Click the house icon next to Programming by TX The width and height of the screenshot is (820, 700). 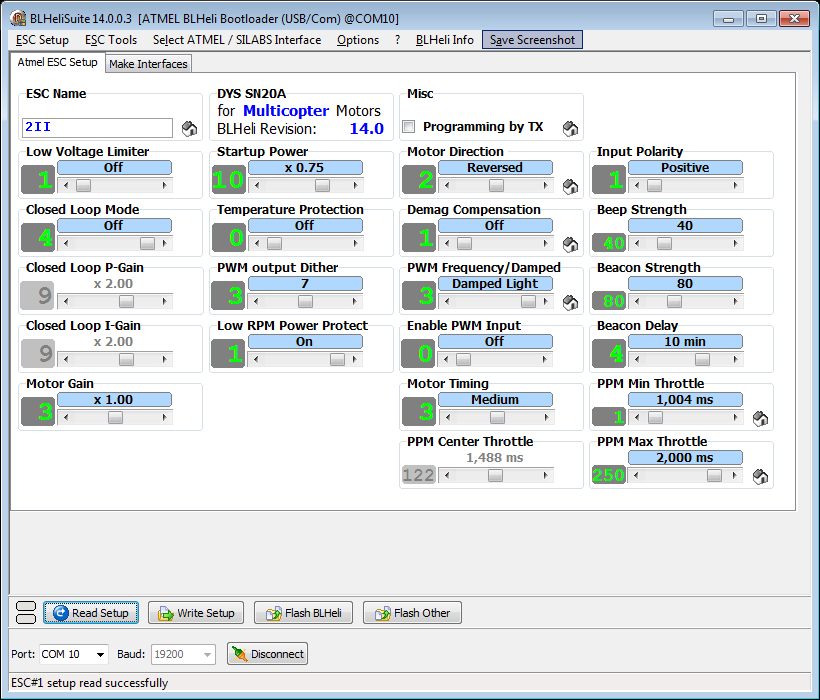tap(570, 128)
